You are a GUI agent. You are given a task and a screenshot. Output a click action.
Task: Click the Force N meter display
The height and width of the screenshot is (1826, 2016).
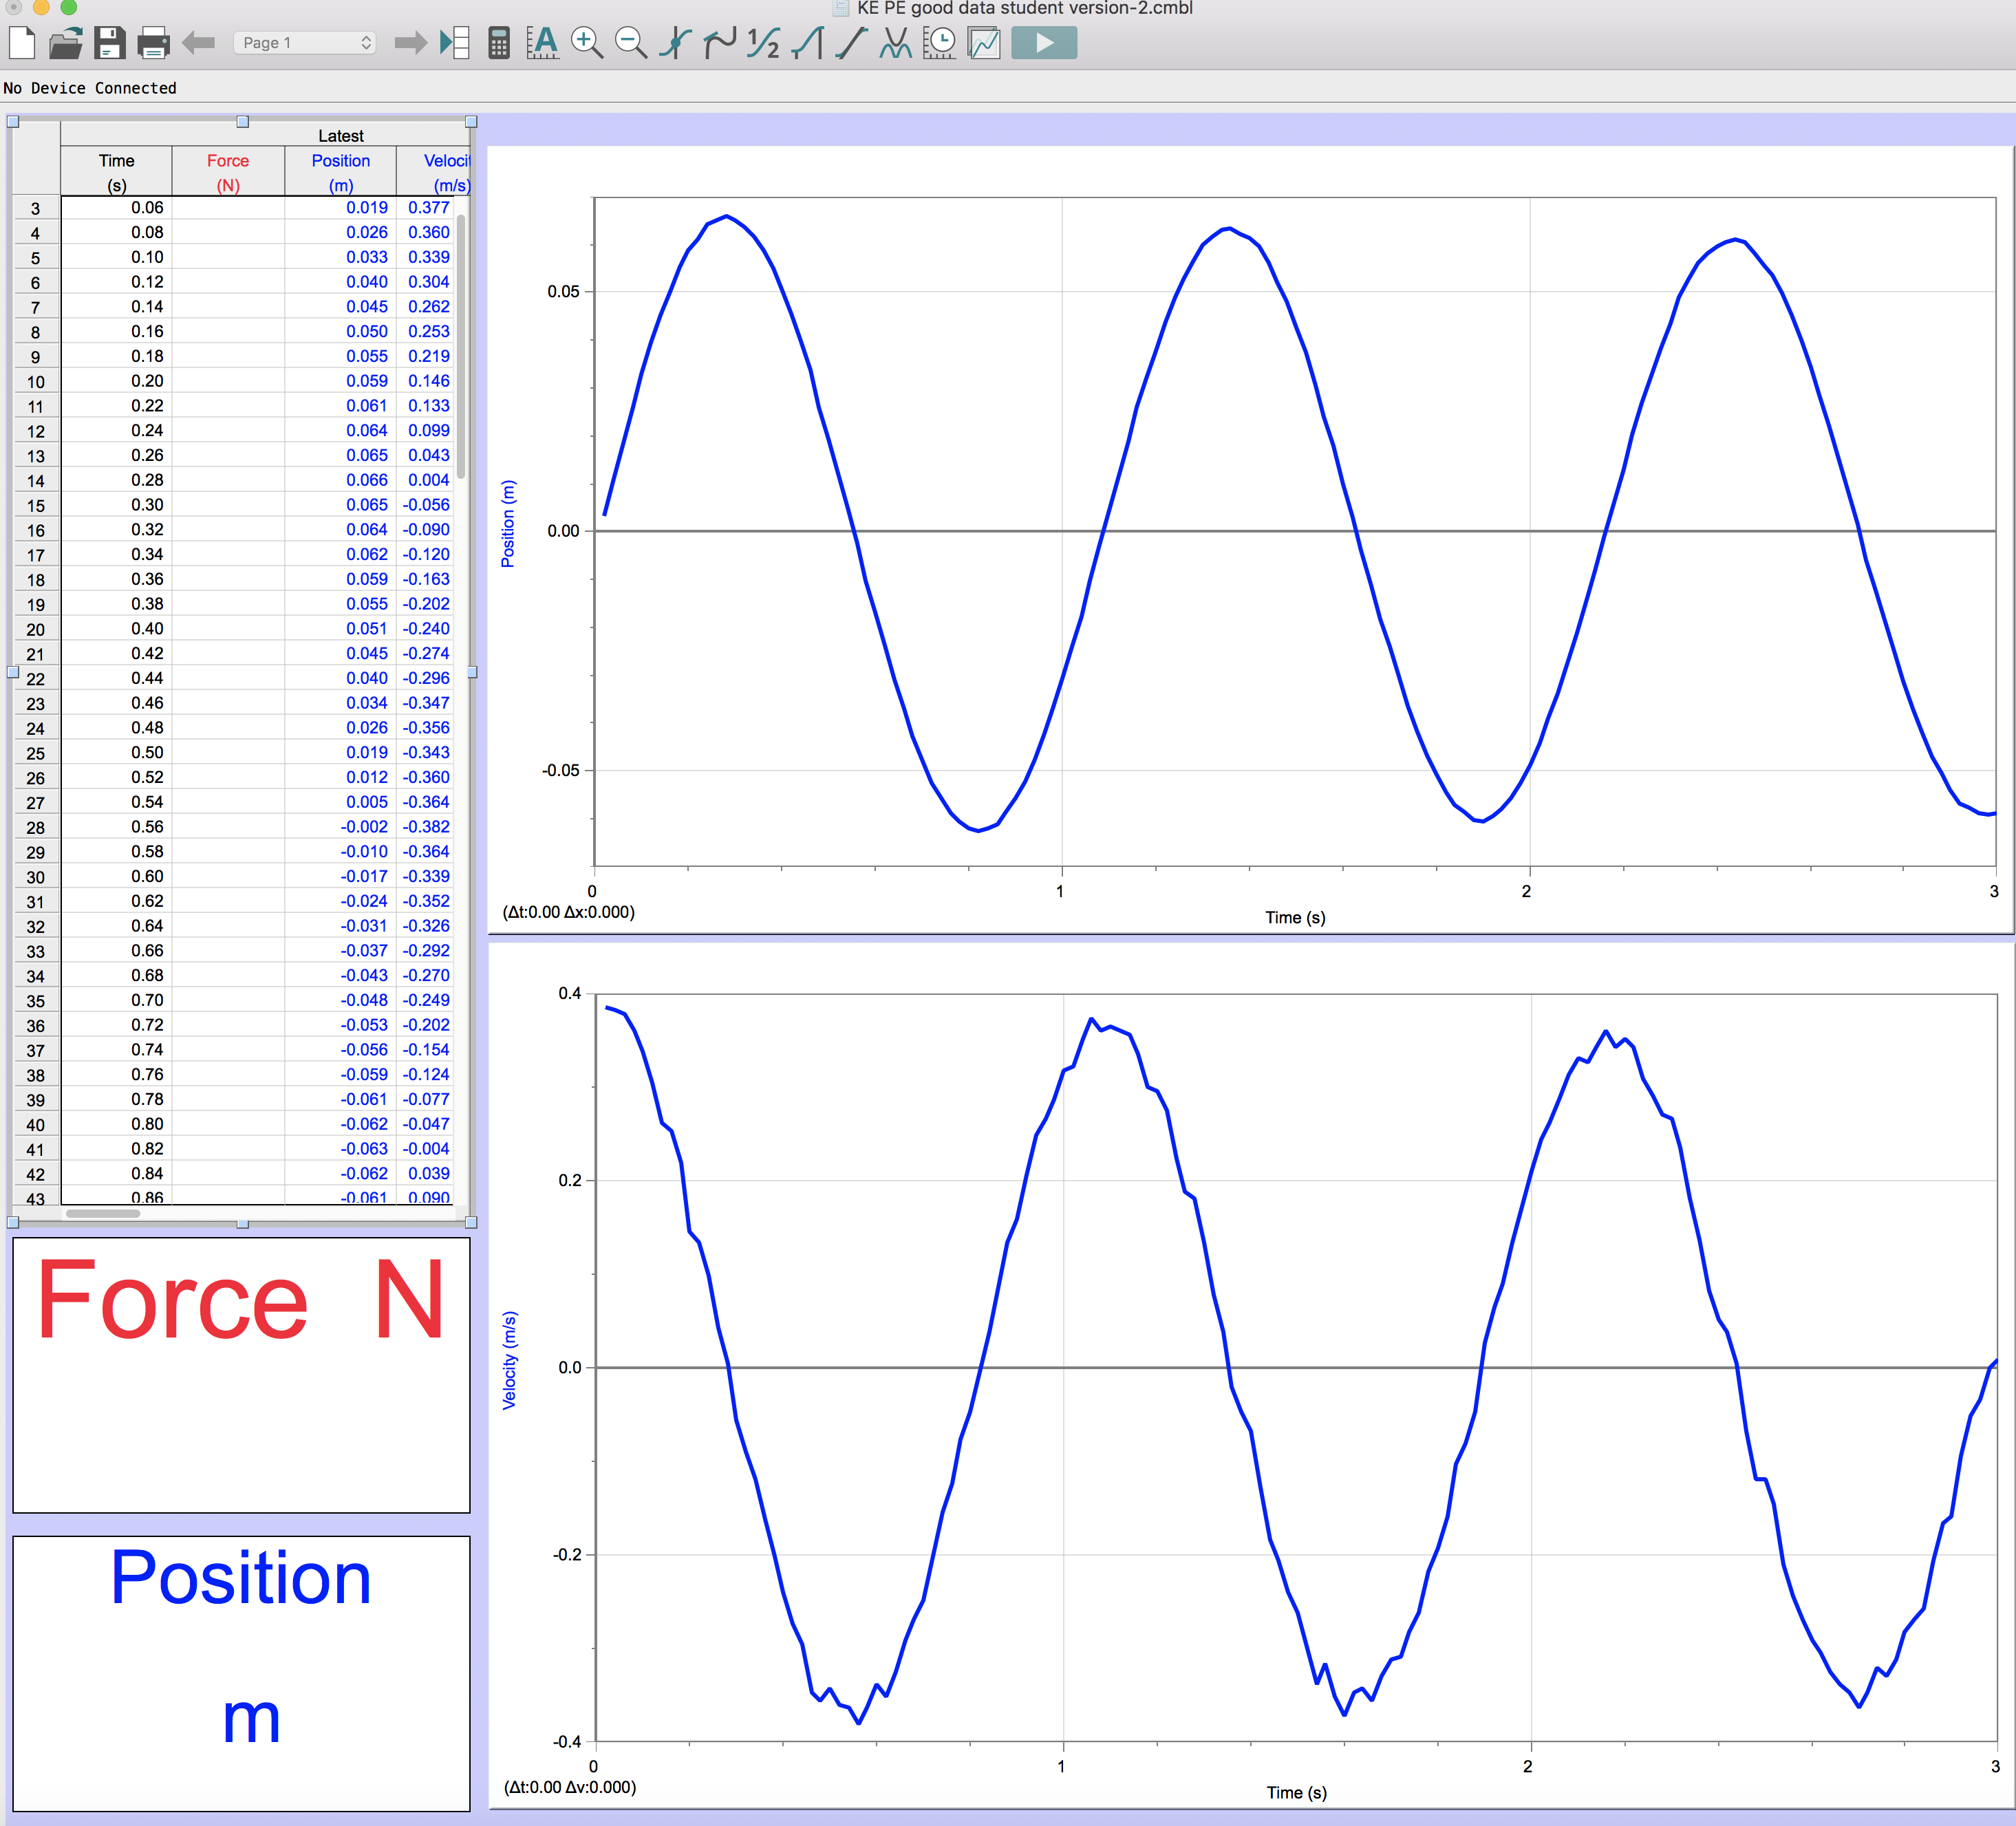click(x=241, y=1375)
